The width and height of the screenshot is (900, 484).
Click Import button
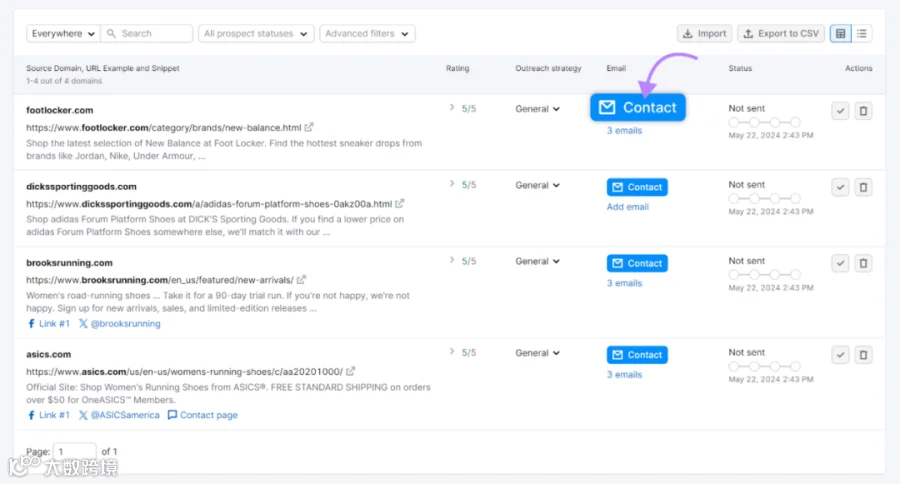coord(704,33)
